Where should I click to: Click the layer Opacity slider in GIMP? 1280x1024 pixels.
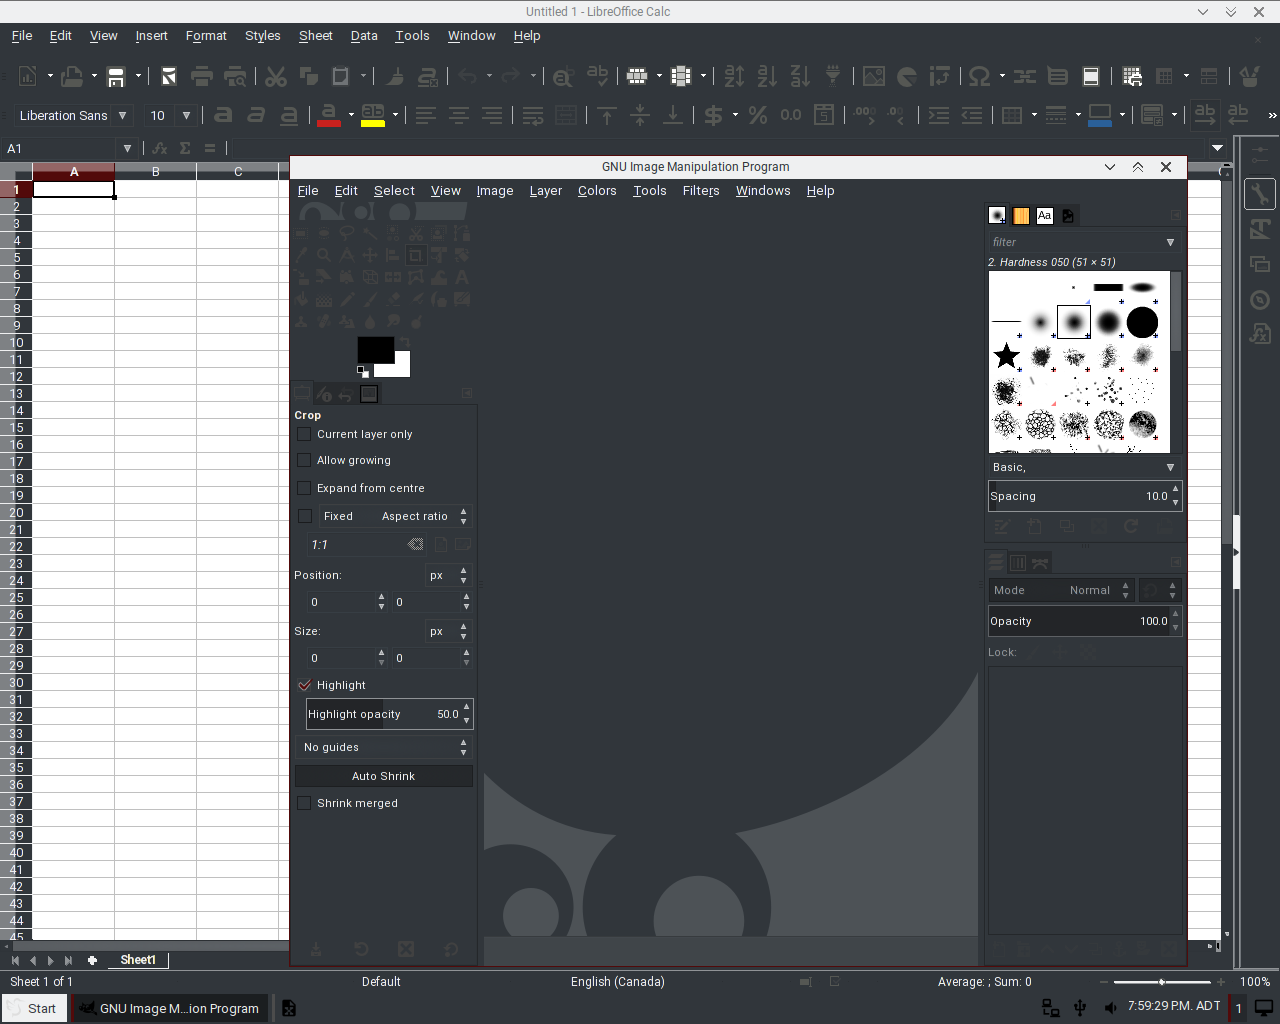pyautogui.click(x=1079, y=621)
